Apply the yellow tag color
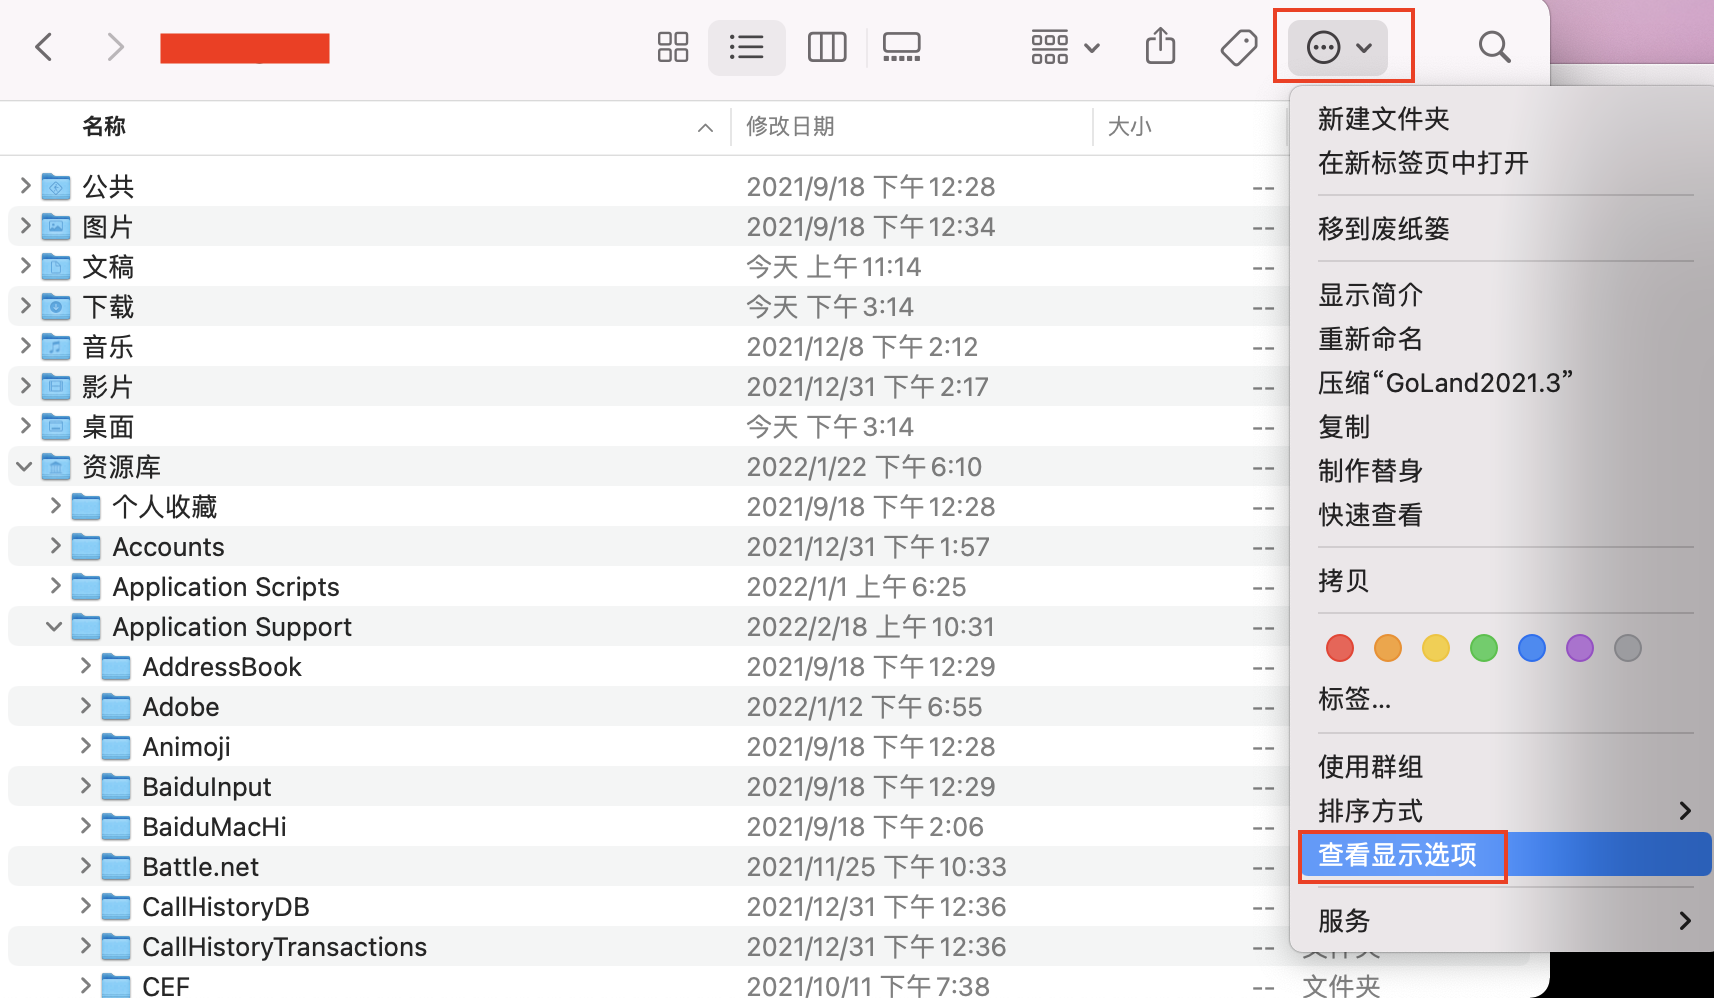Image resolution: width=1714 pixels, height=998 pixels. [1436, 648]
